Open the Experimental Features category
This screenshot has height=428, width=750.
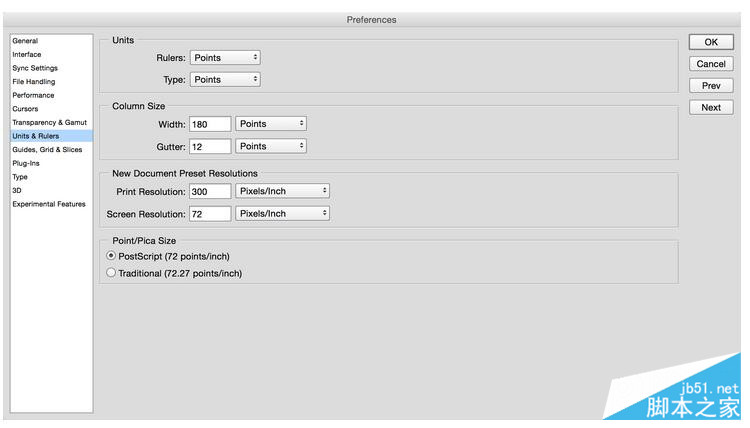tap(49, 204)
